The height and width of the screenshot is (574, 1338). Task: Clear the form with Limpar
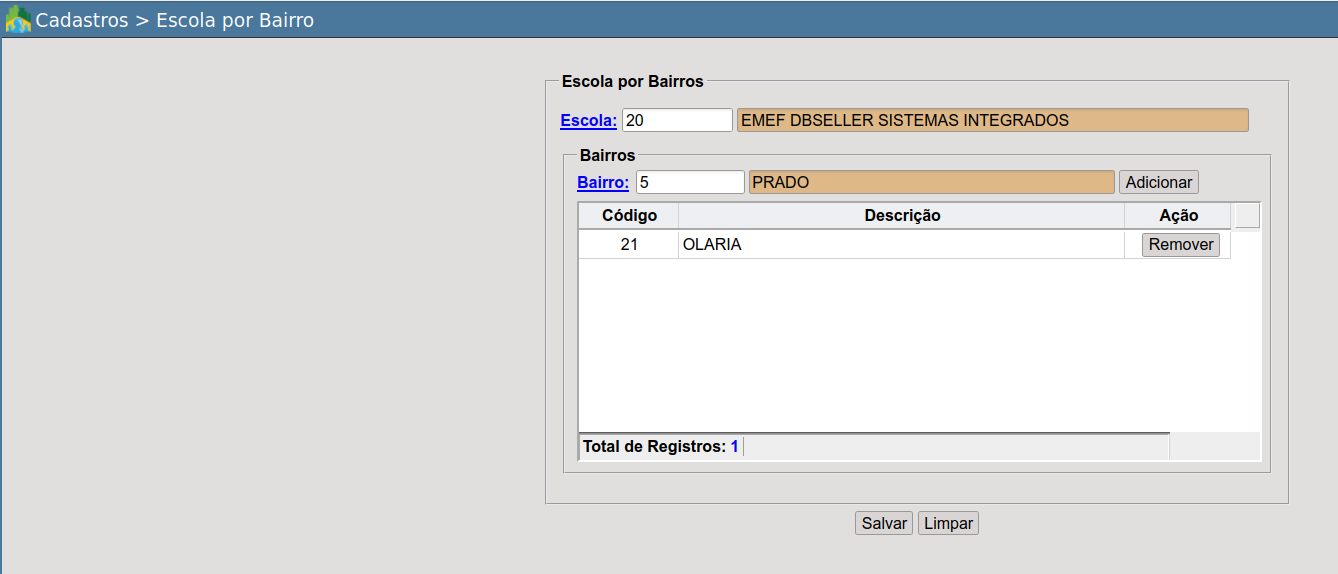(x=948, y=523)
